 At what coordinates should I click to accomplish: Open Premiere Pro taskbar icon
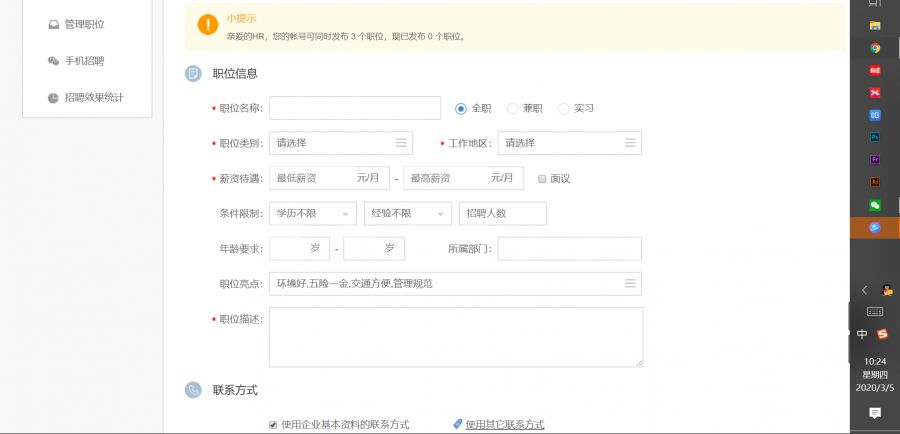coord(874,159)
